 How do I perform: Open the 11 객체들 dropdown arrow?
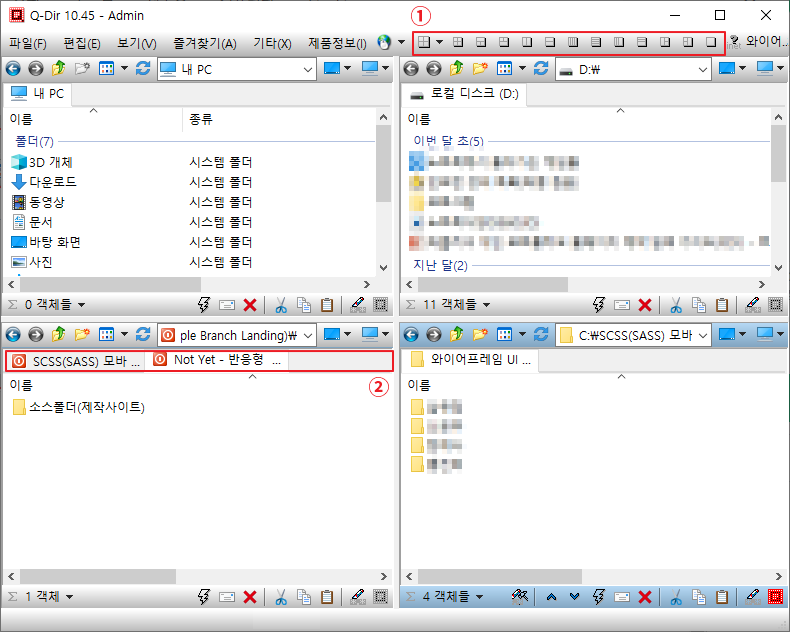486,305
